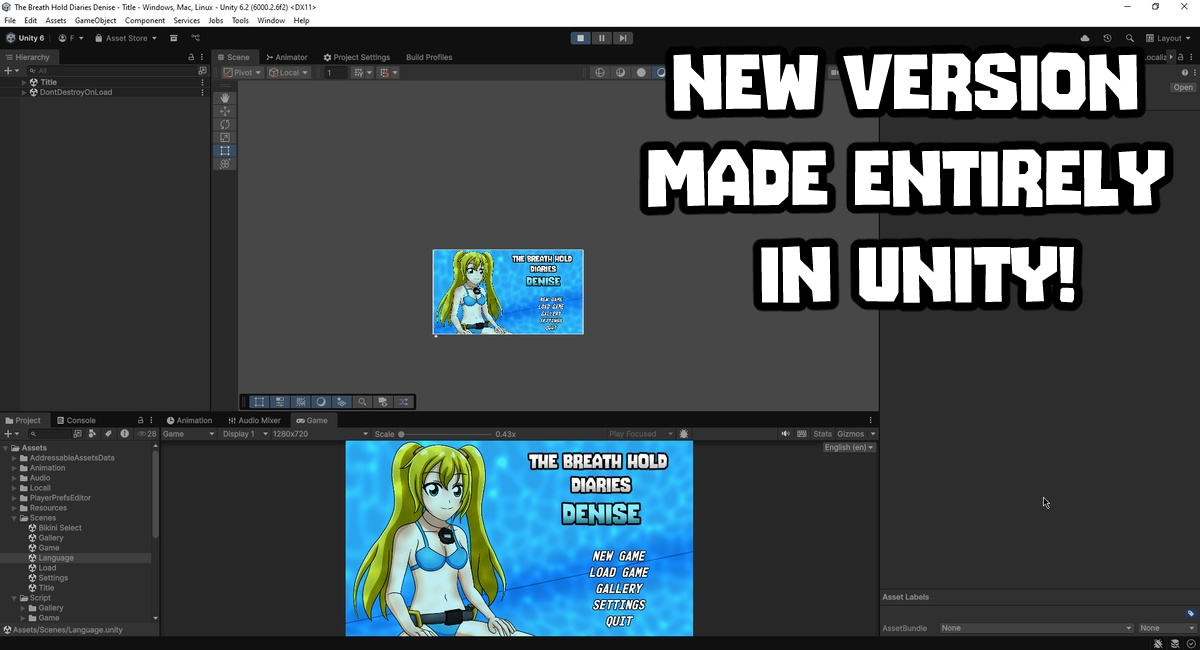Viewport: 1200px width, 650px height.
Task: Select the Rect tool in Scene
Action: [225, 150]
